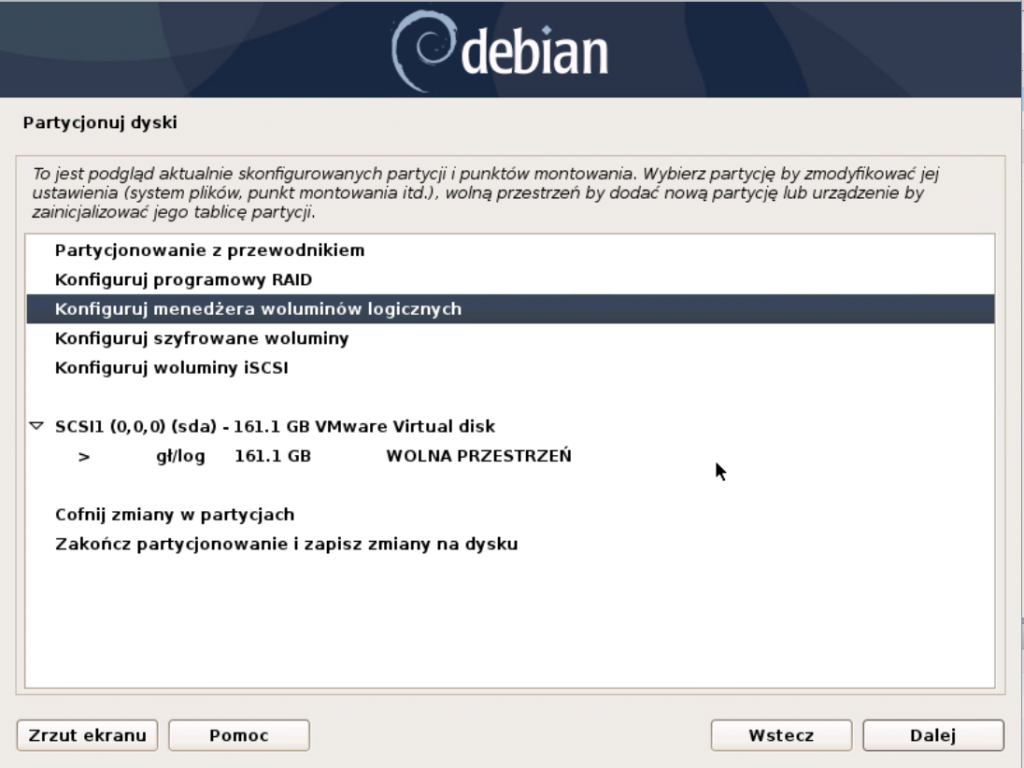Click the > arrow beside free space entry
This screenshot has width=1024, height=768.
pyautogui.click(x=84, y=456)
